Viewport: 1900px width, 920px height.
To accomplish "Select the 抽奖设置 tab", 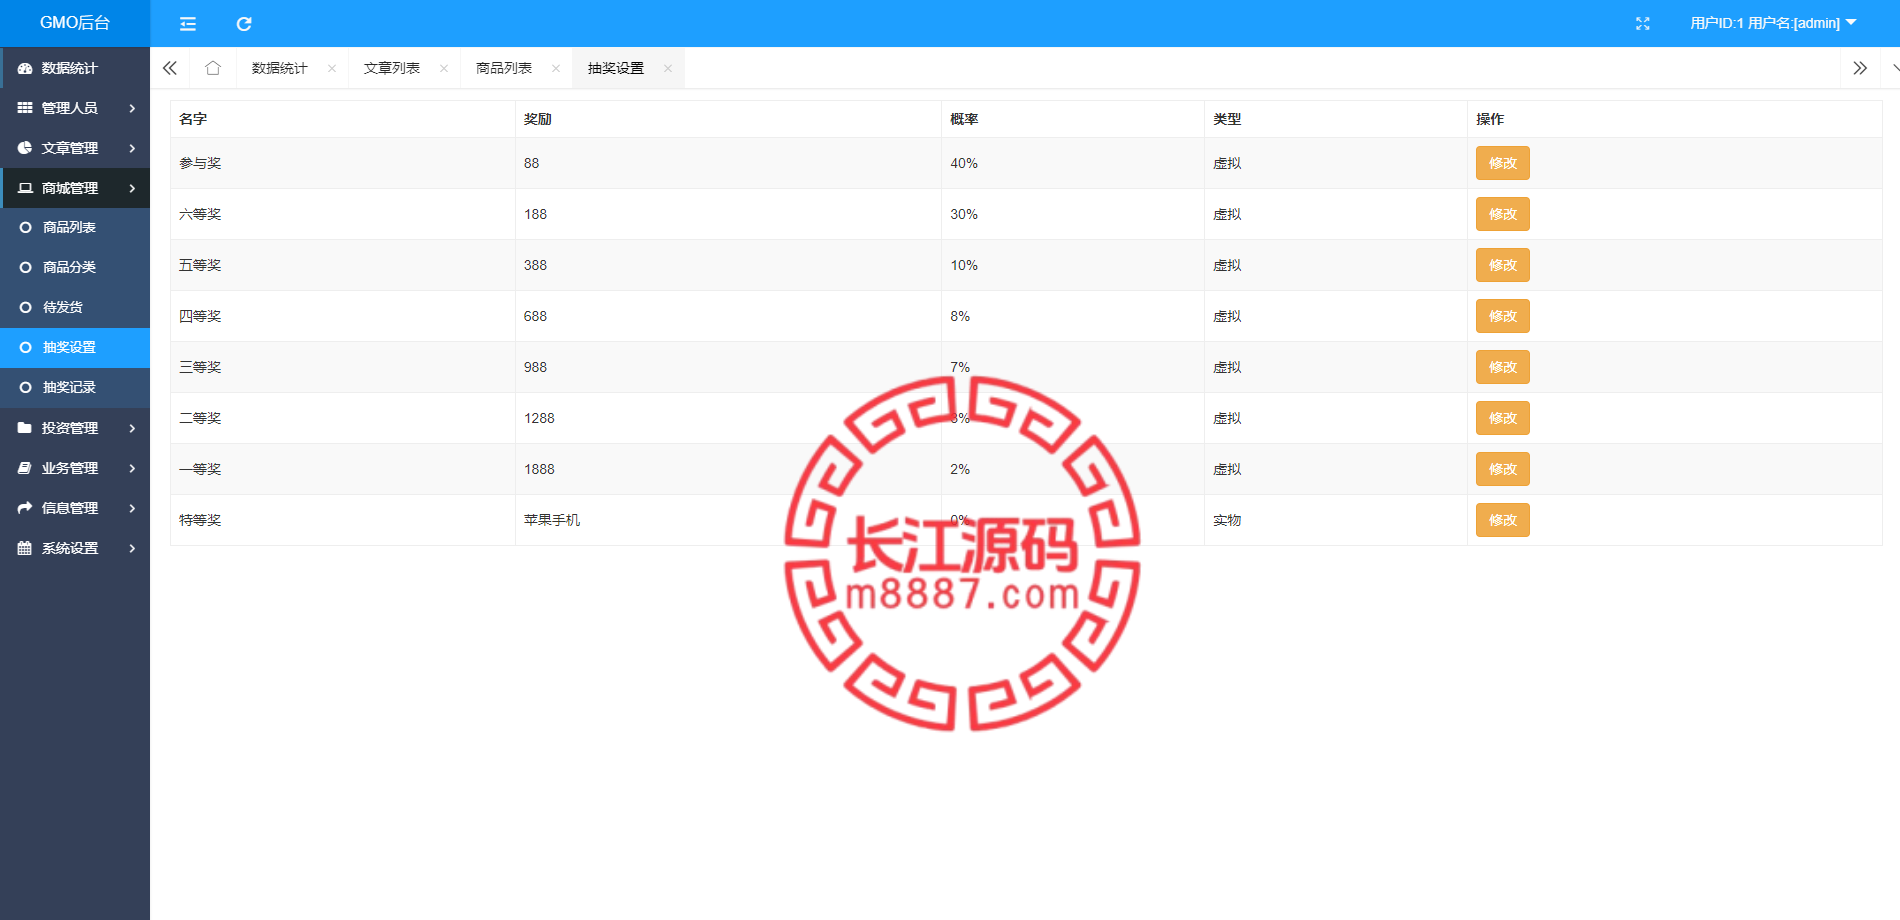I will (616, 68).
